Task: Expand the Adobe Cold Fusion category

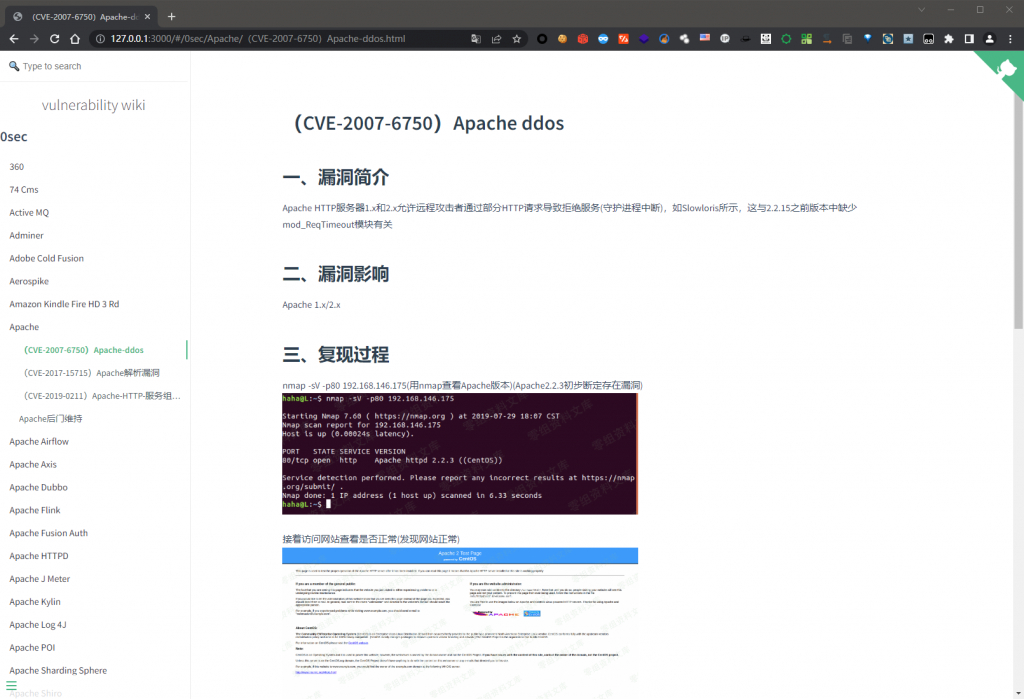Action: tap(46, 258)
